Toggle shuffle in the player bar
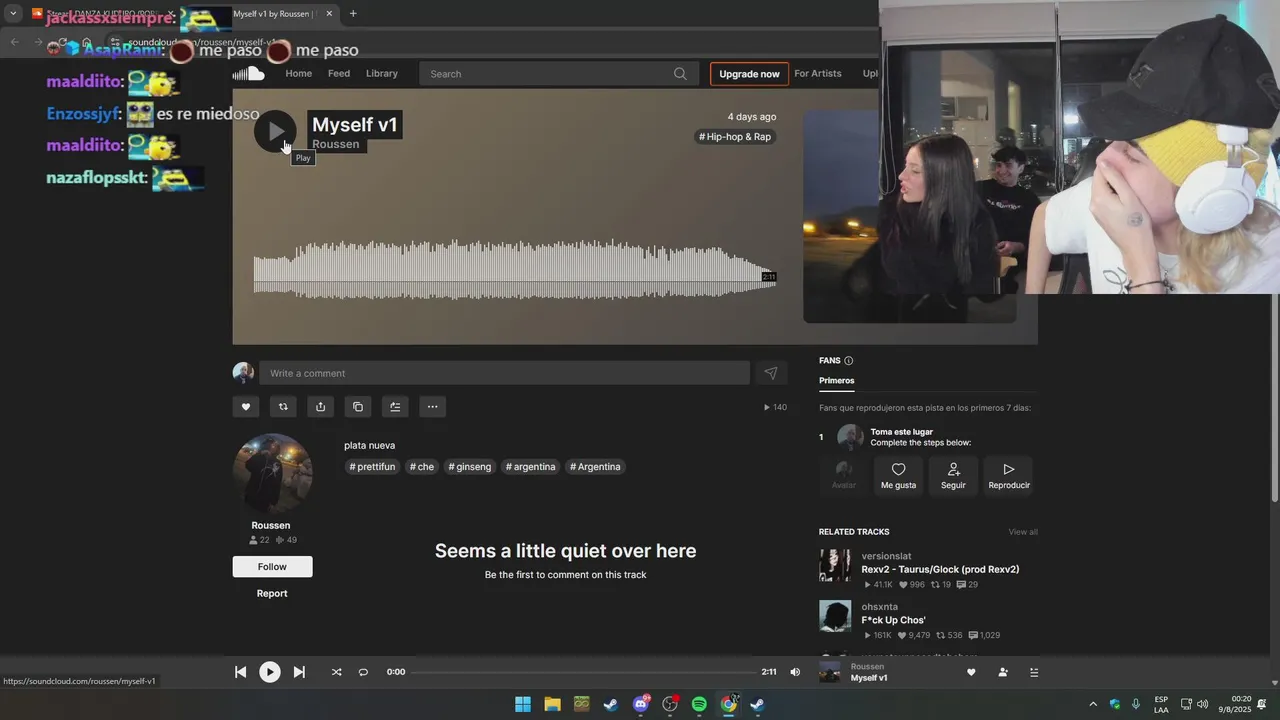The width and height of the screenshot is (1280, 720). click(x=336, y=672)
